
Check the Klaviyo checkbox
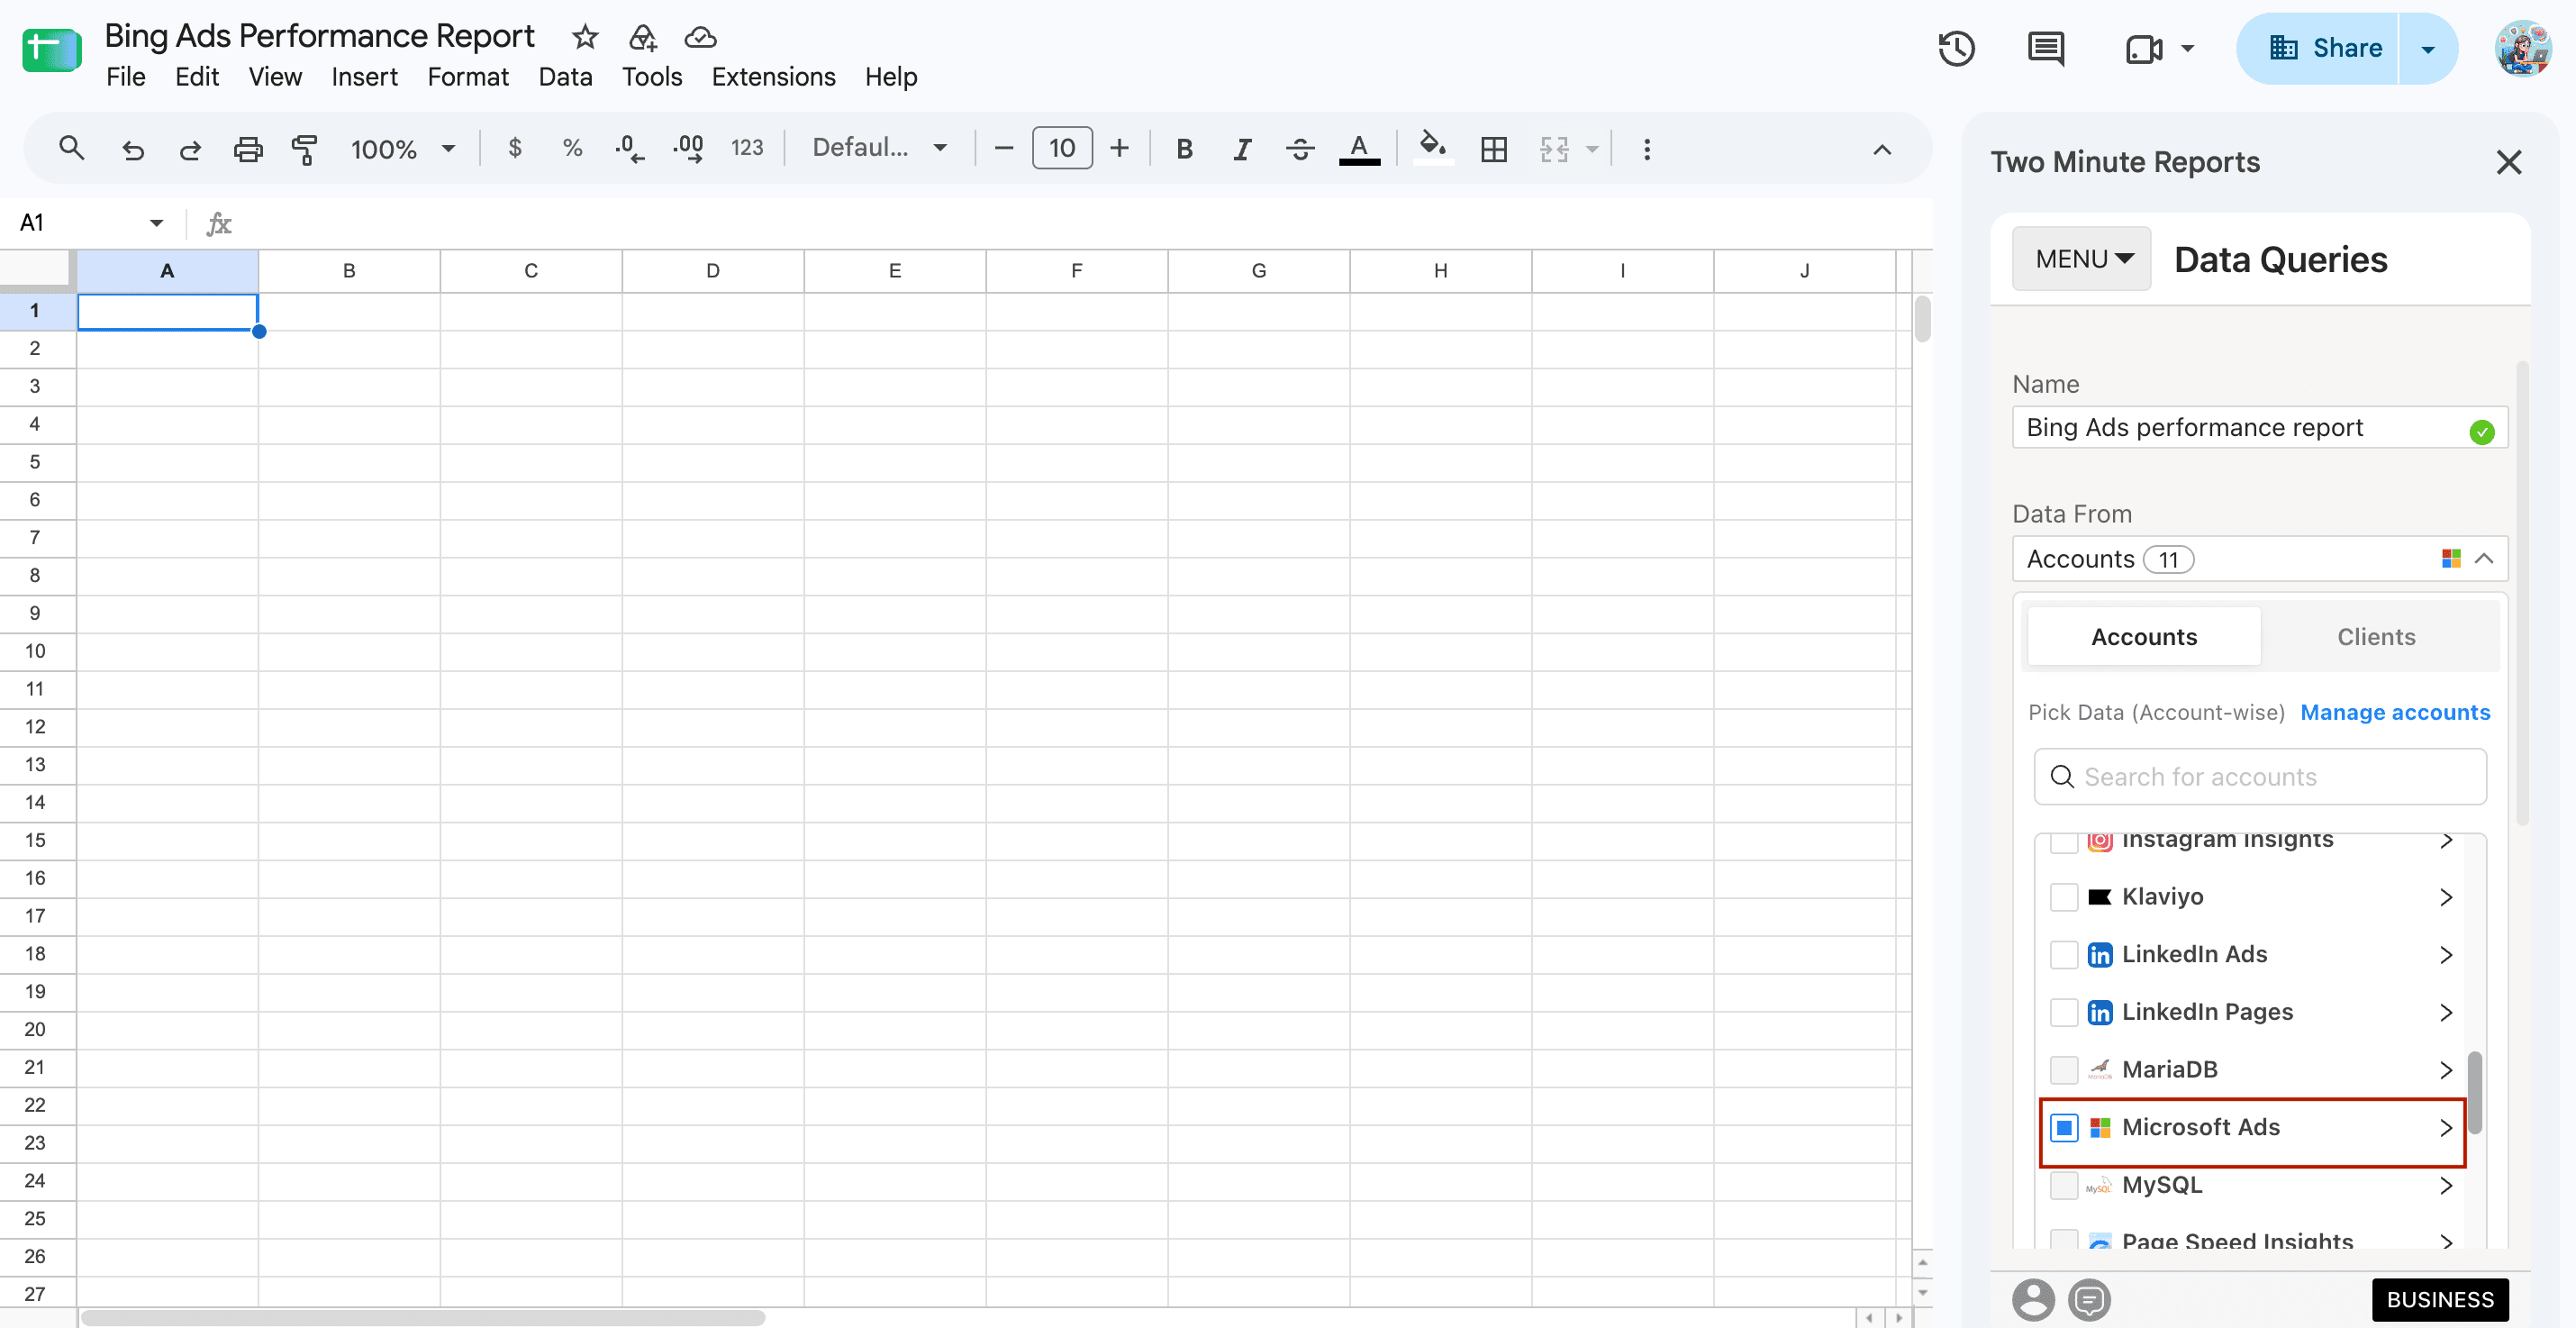pos(2064,897)
